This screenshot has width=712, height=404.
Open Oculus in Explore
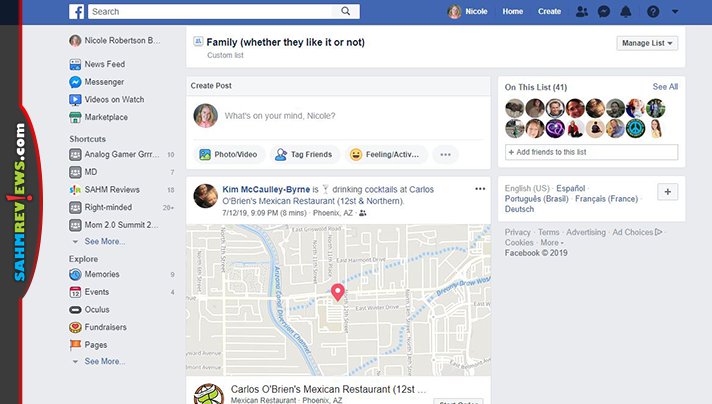point(89,310)
